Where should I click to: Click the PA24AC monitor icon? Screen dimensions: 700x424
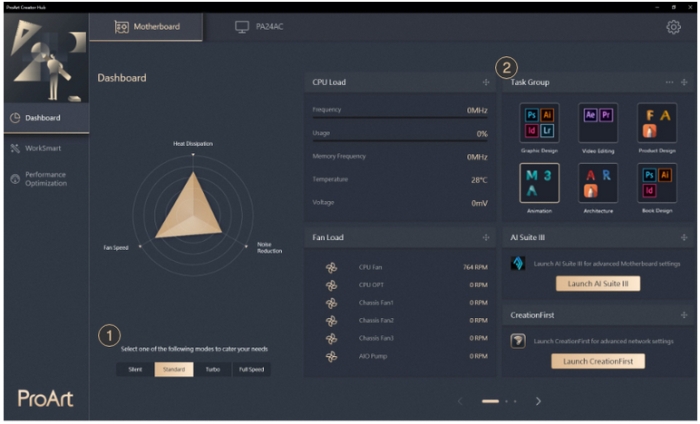242,27
